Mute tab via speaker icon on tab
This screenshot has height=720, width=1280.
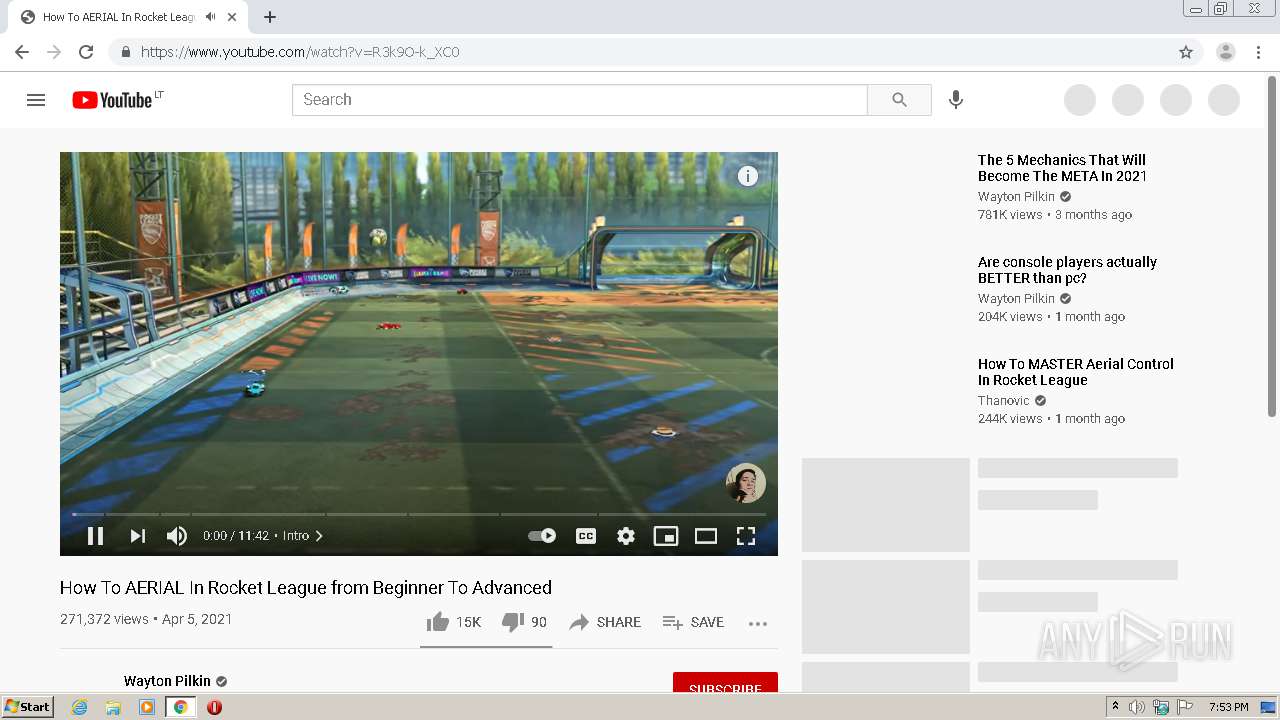pyautogui.click(x=211, y=17)
